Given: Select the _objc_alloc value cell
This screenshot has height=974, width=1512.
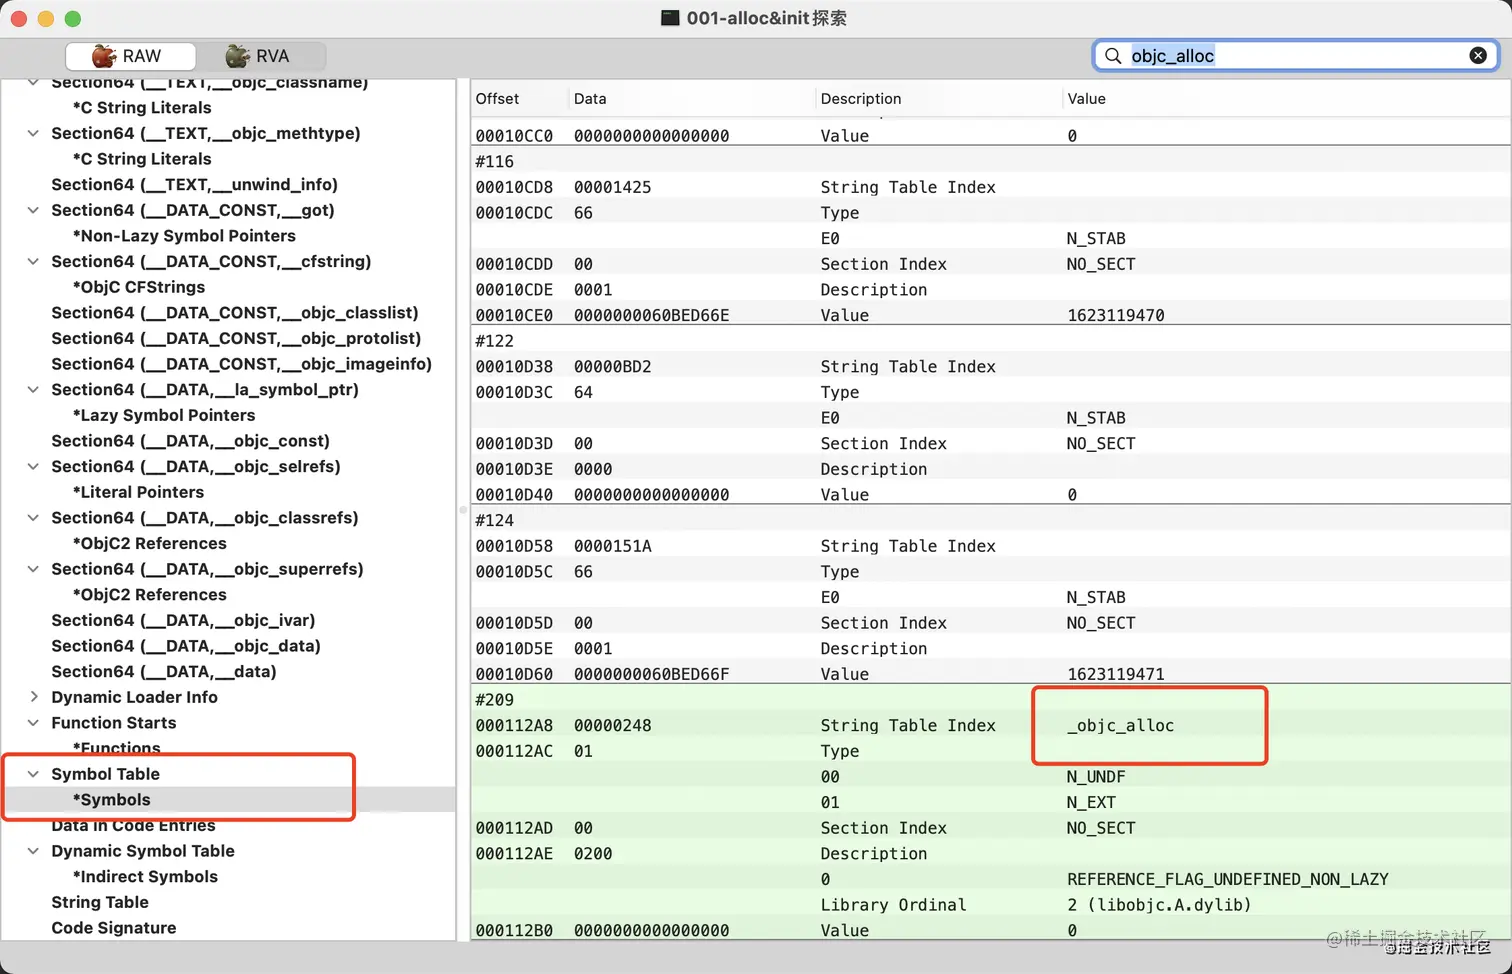Looking at the screenshot, I should [1120, 726].
